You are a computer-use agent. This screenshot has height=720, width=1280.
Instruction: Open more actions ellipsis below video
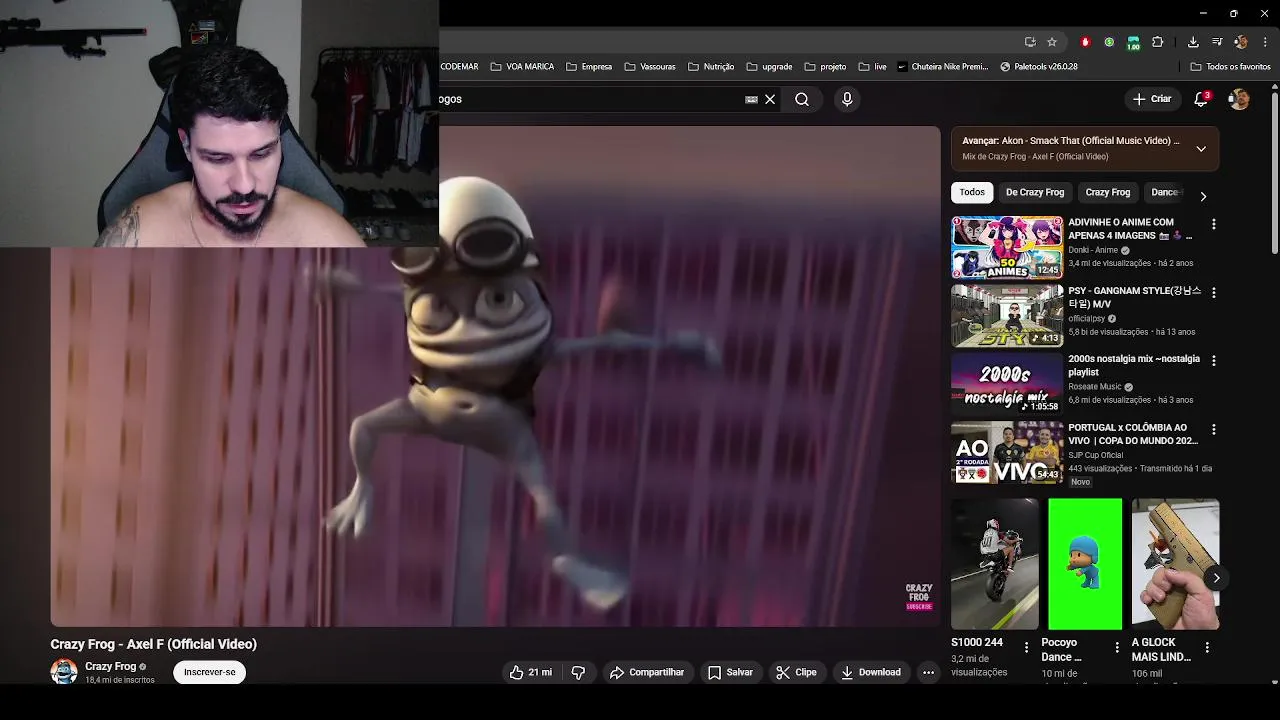pos(928,672)
